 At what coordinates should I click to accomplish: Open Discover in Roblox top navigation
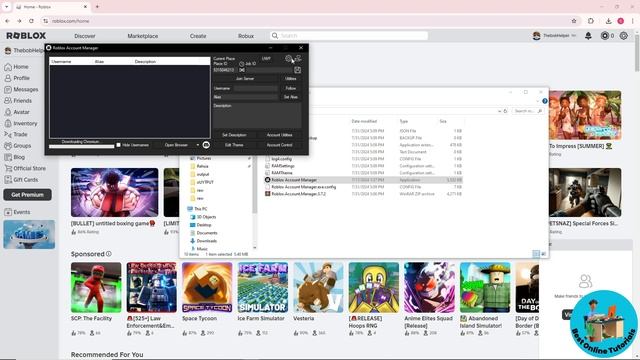point(85,36)
